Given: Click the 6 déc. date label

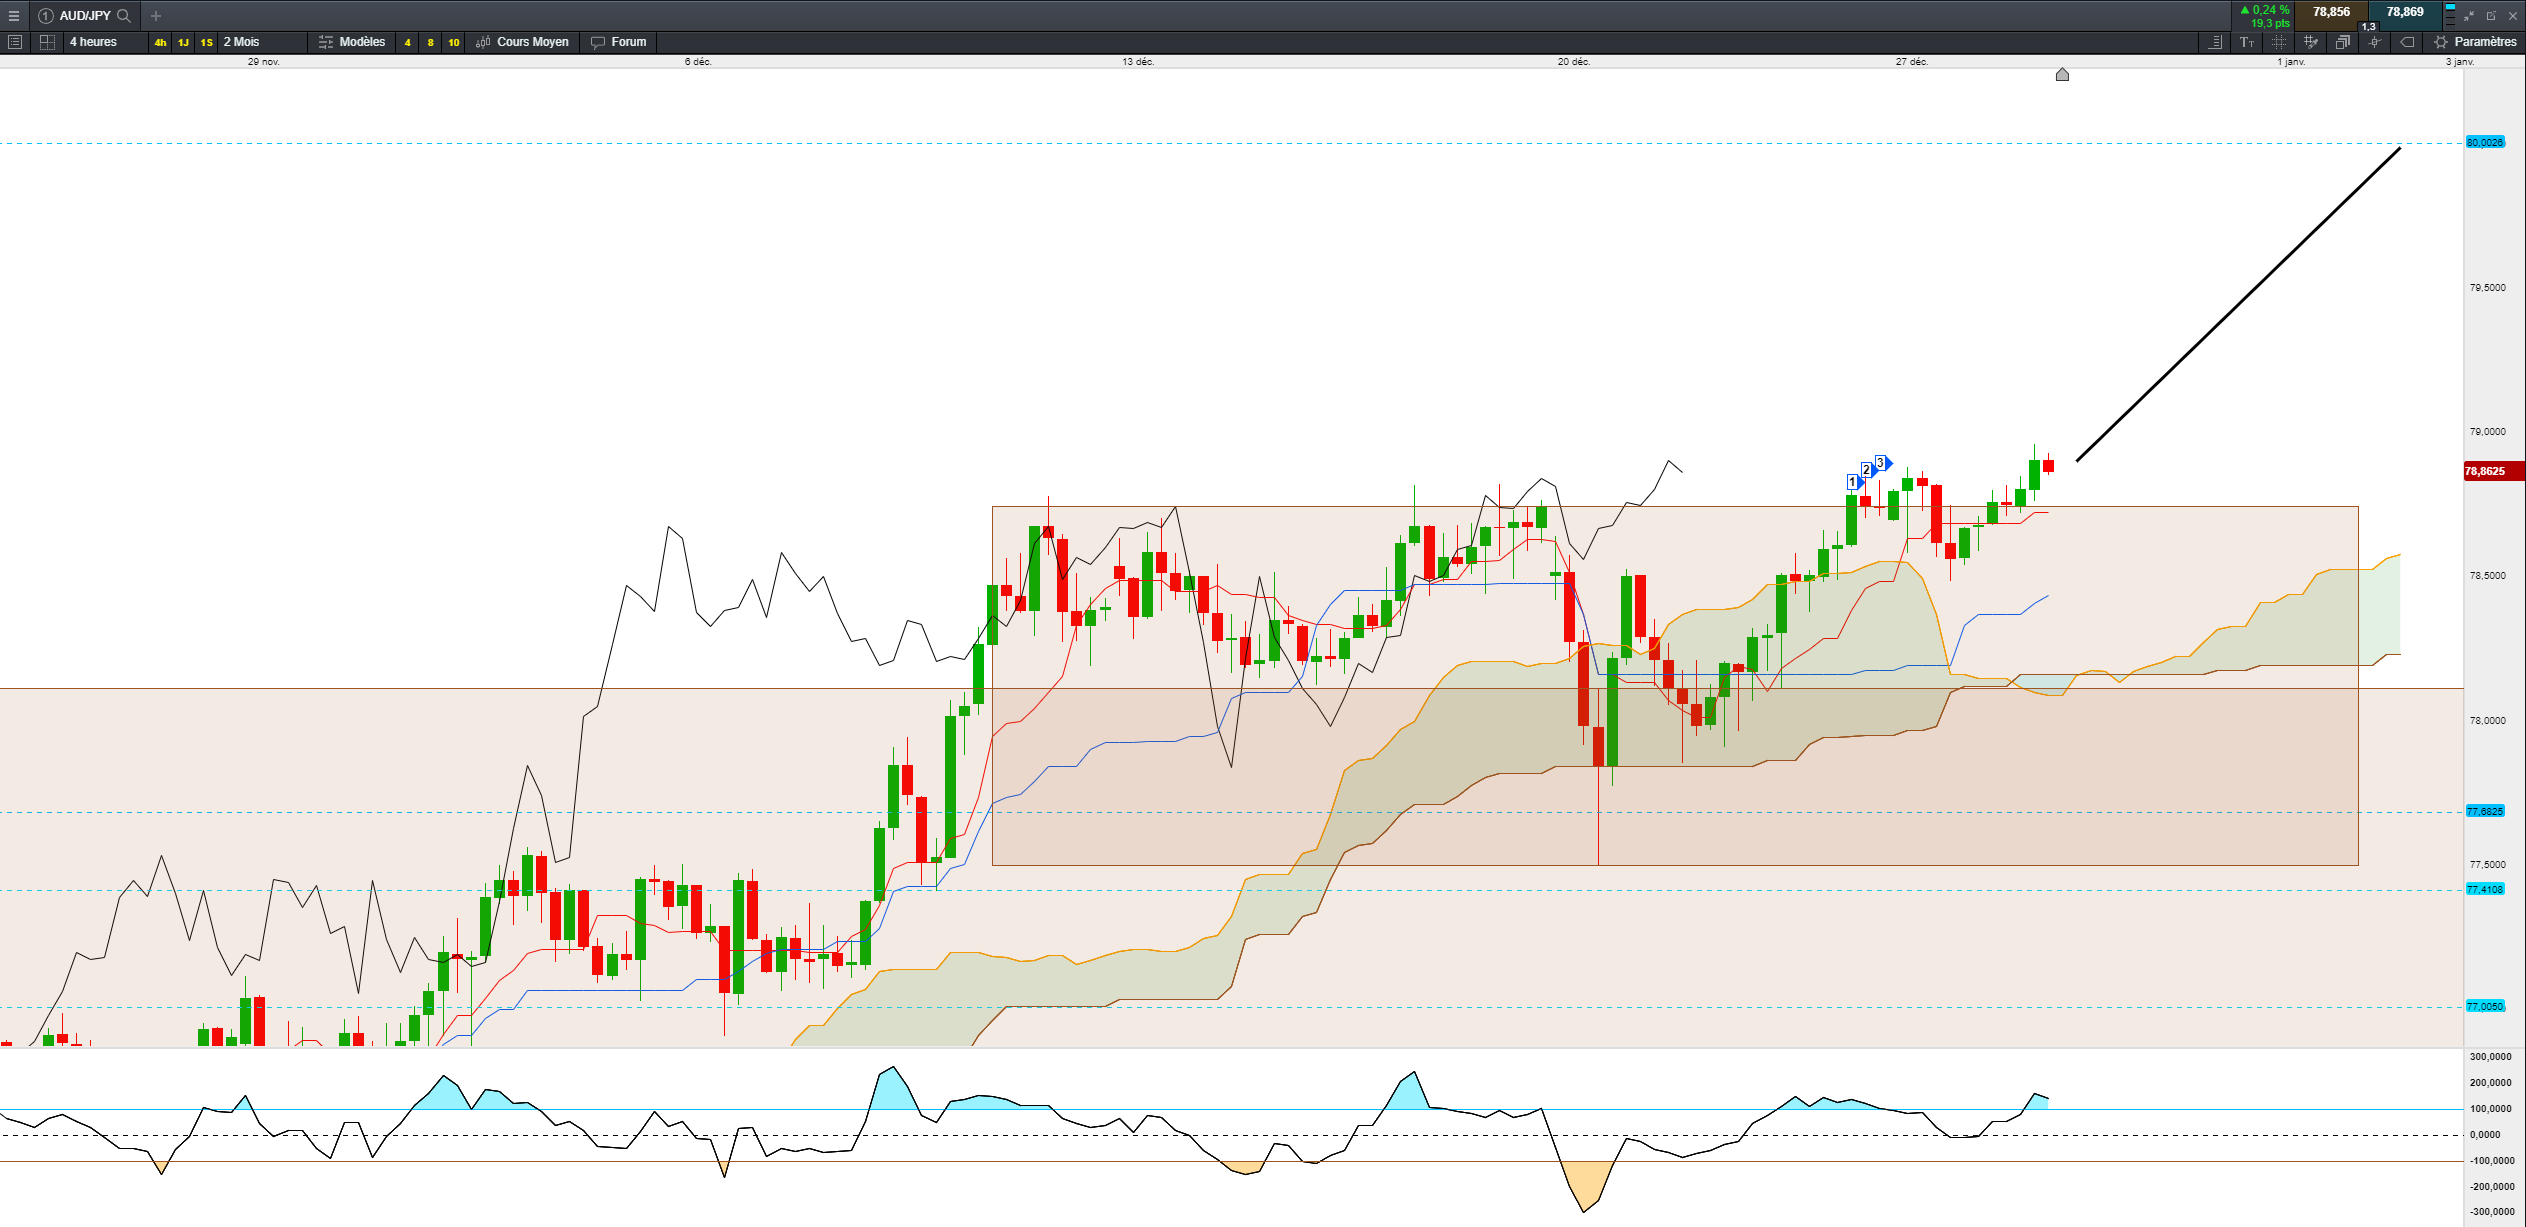Looking at the screenshot, I should (x=698, y=62).
